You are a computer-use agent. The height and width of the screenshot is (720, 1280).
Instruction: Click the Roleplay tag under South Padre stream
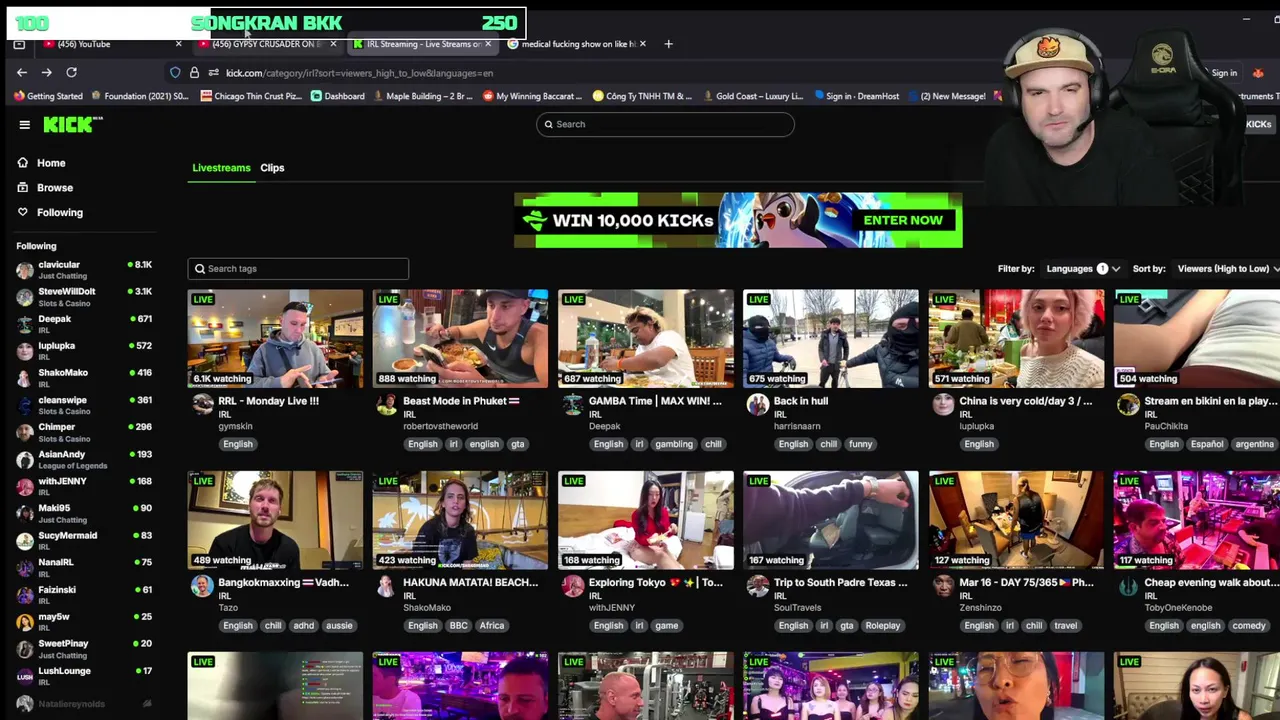[x=883, y=626]
